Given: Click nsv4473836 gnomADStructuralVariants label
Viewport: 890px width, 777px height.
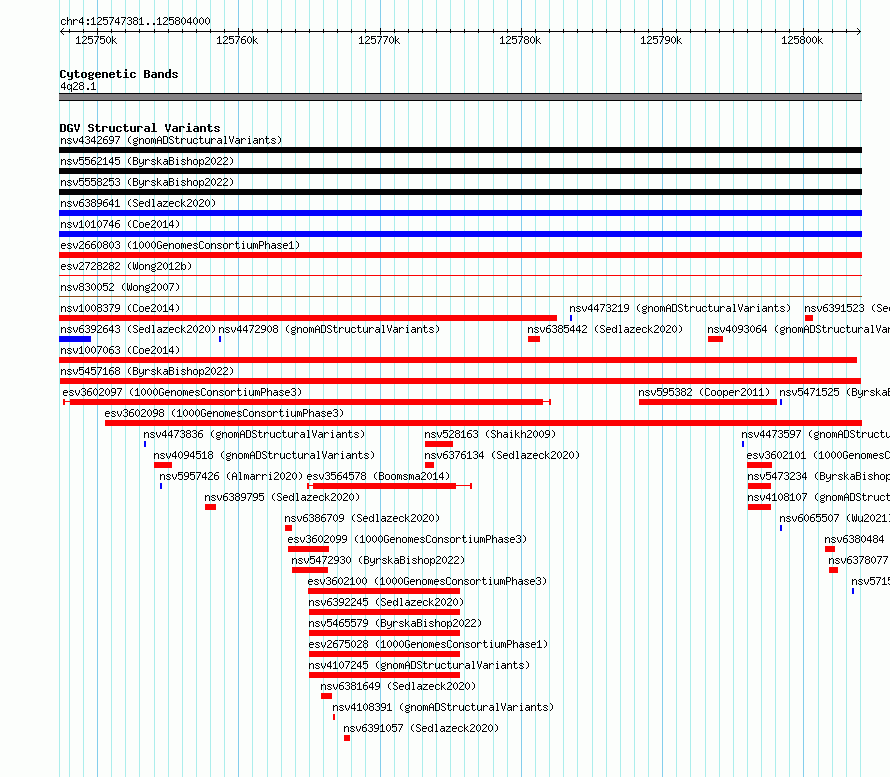Looking at the screenshot, I should click(x=254, y=434).
